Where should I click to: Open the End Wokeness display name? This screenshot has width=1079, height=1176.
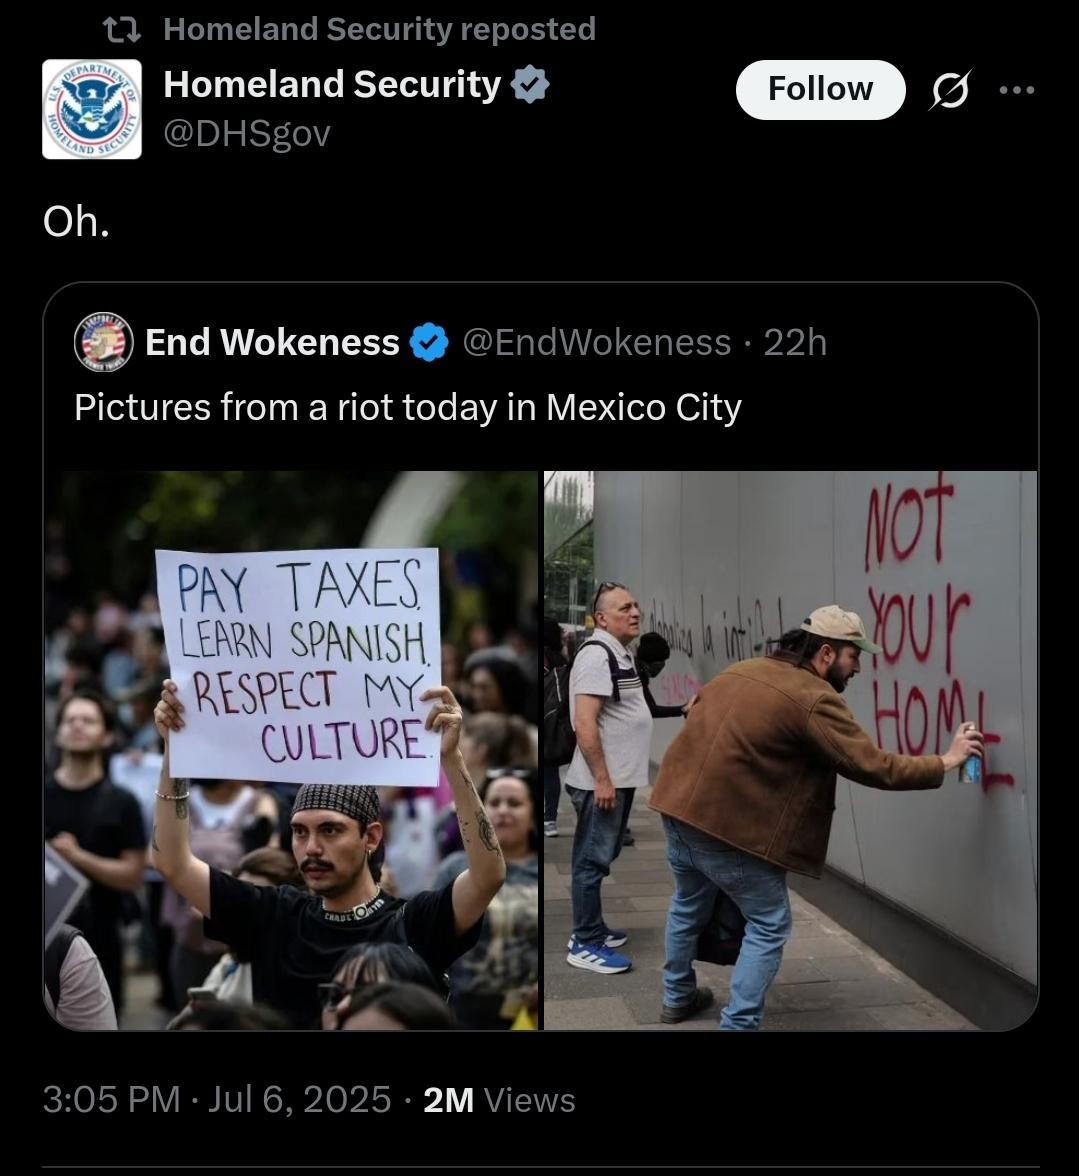coord(272,343)
